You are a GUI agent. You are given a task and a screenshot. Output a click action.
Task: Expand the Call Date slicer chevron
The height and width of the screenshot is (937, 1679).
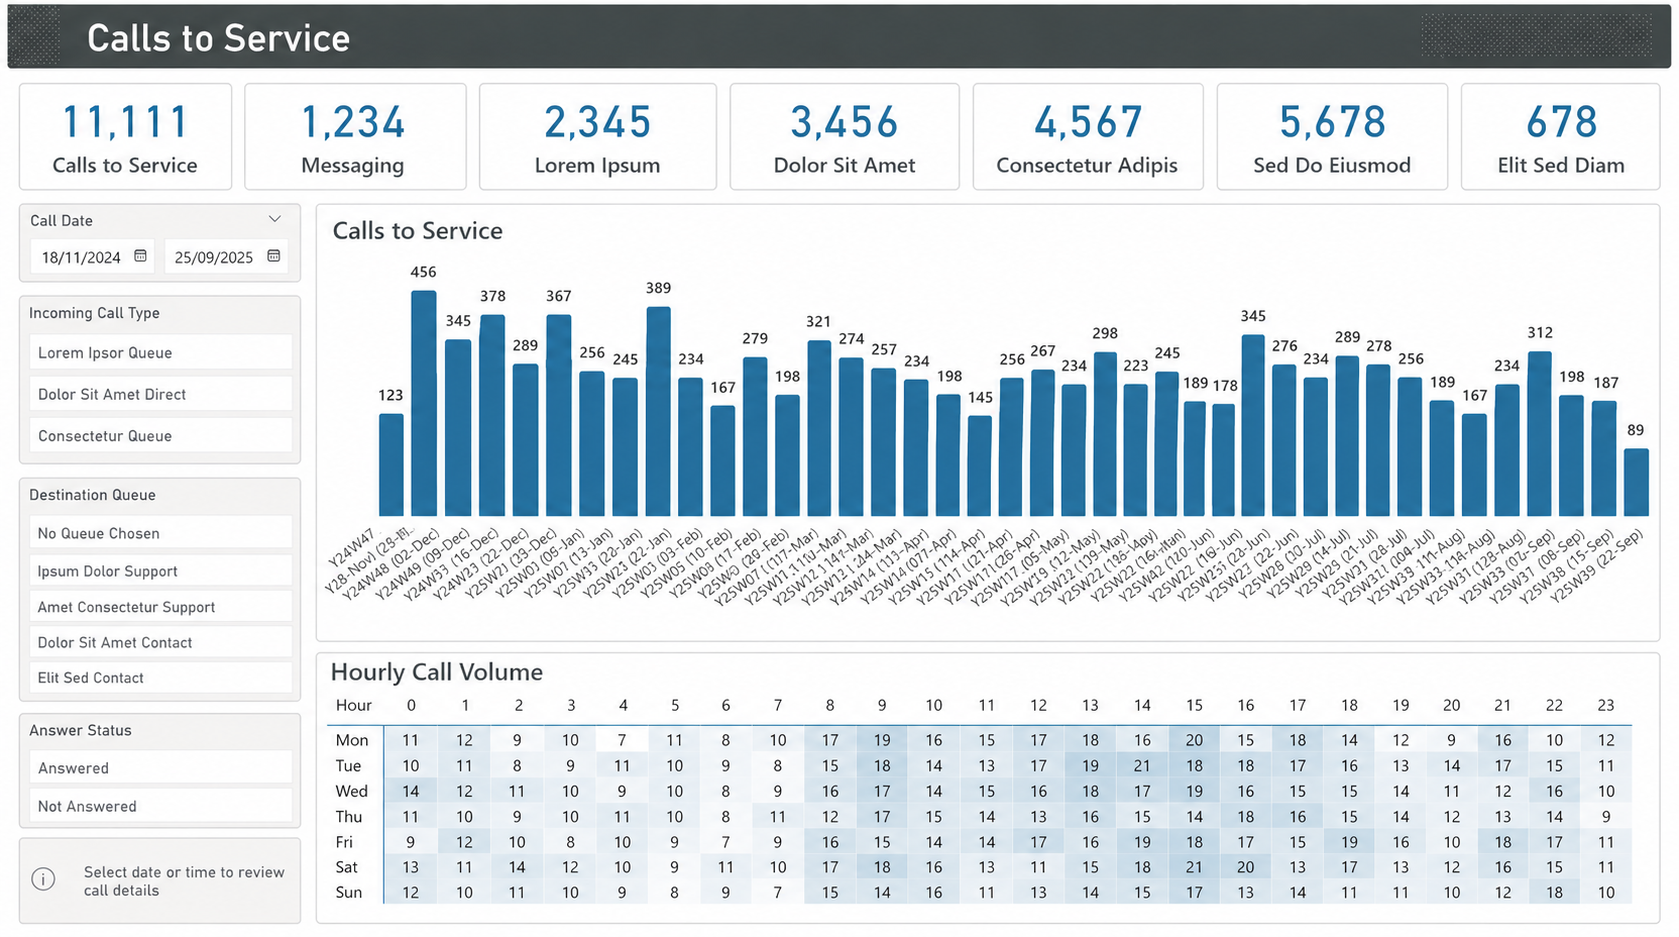coord(275,219)
